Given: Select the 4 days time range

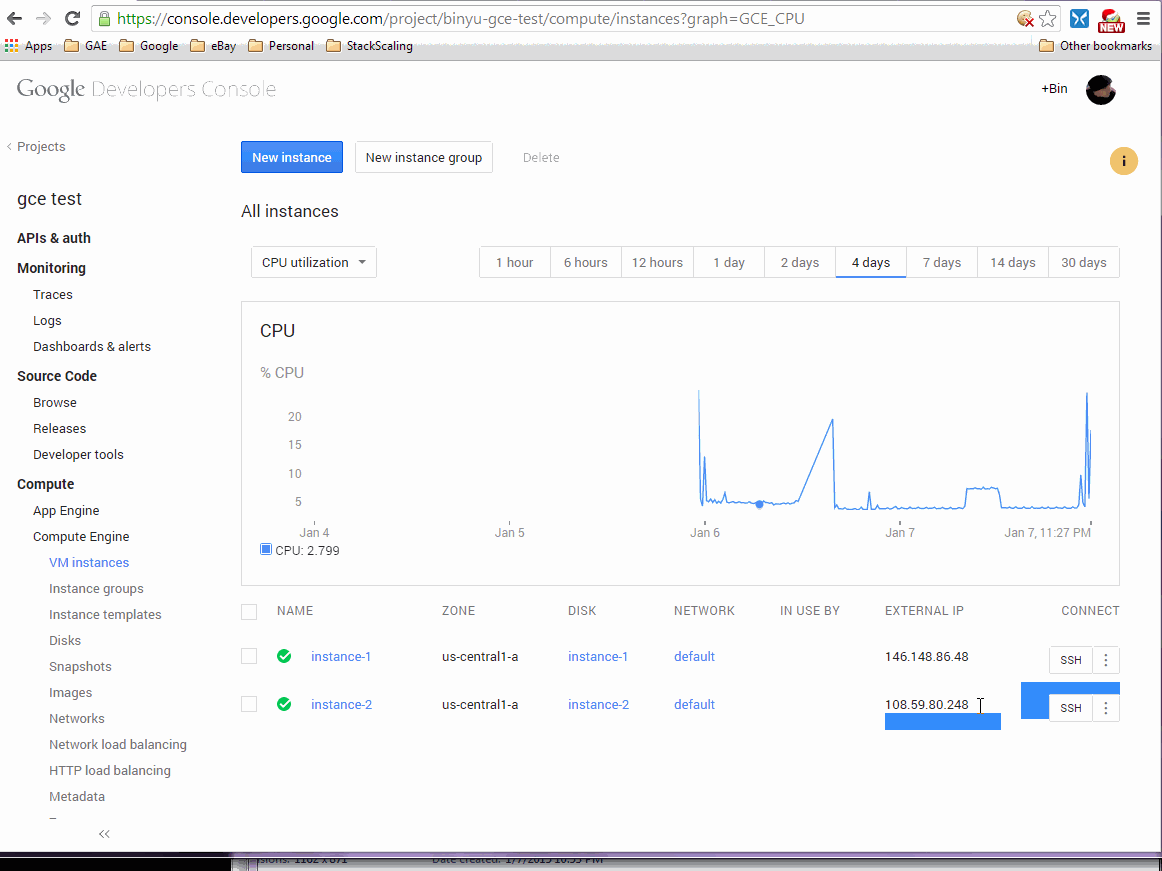Looking at the screenshot, I should click(871, 262).
